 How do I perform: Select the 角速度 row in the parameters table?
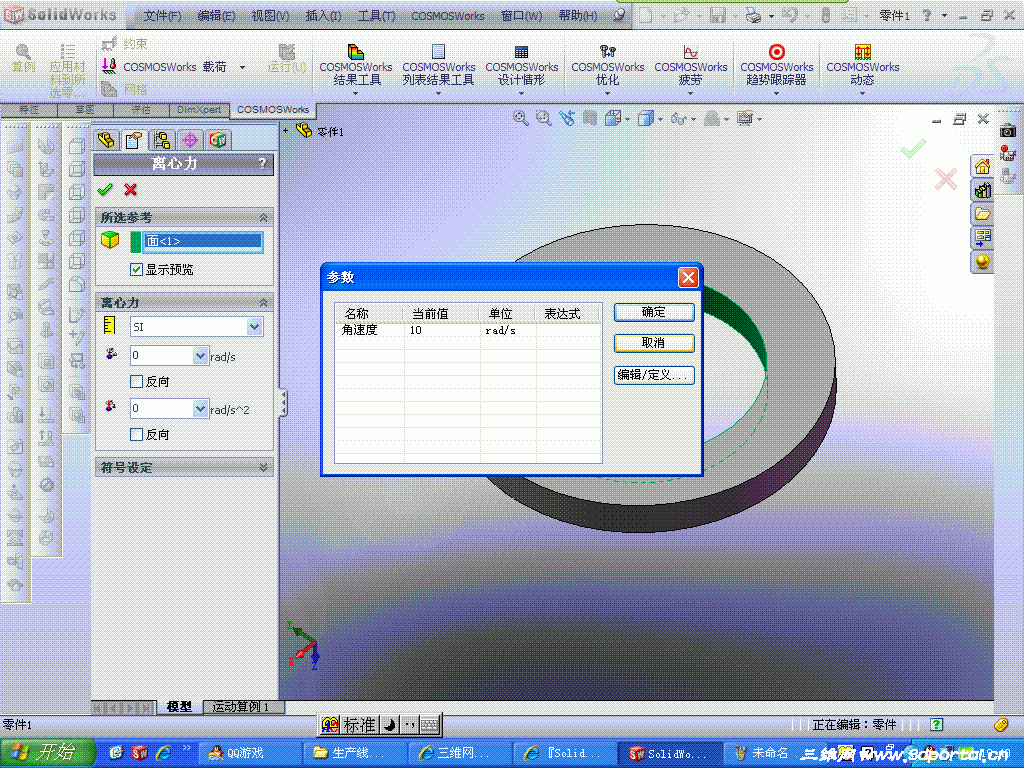[468, 330]
